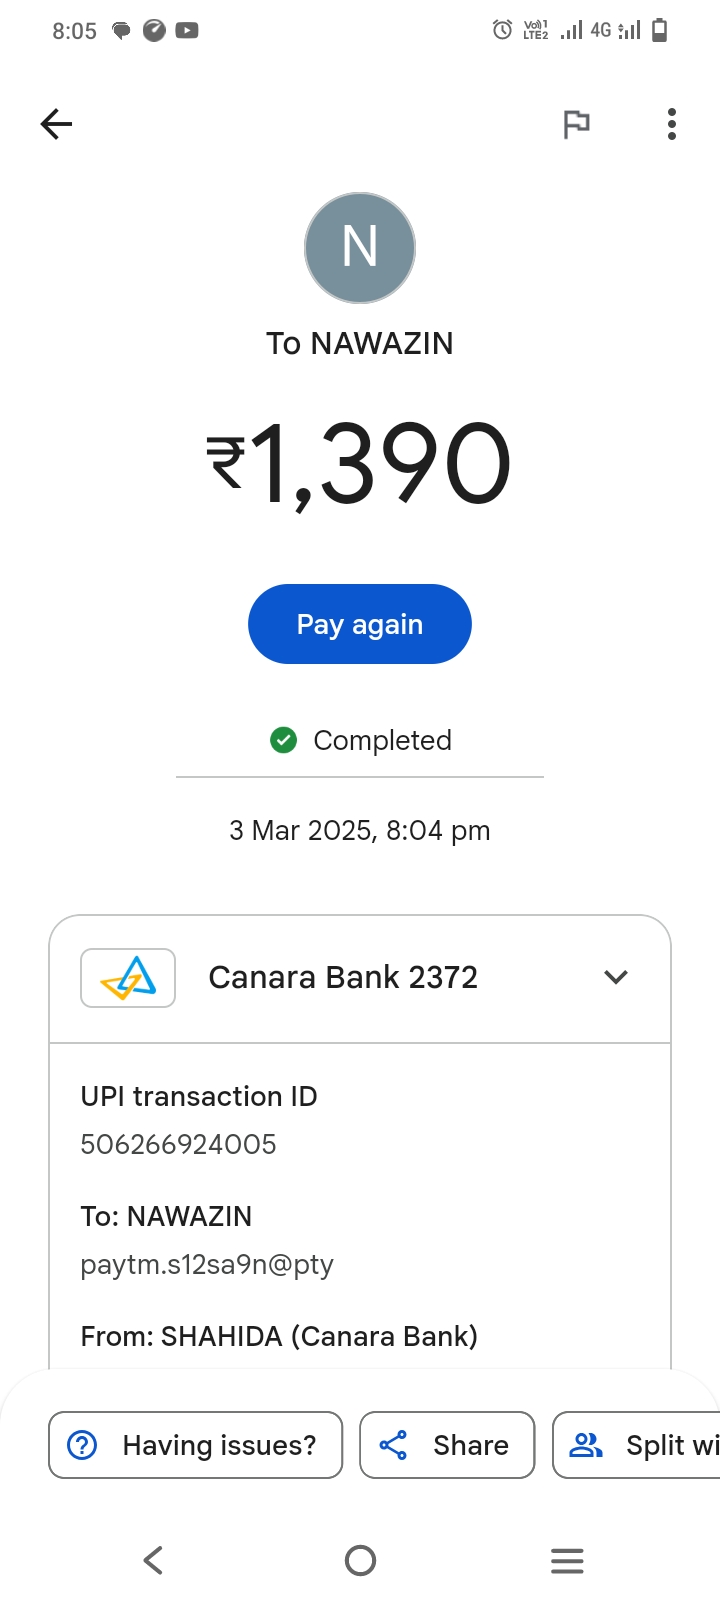This screenshot has width=720, height=1600.
Task: Tap the Canara Bank logo icon
Action: [128, 977]
